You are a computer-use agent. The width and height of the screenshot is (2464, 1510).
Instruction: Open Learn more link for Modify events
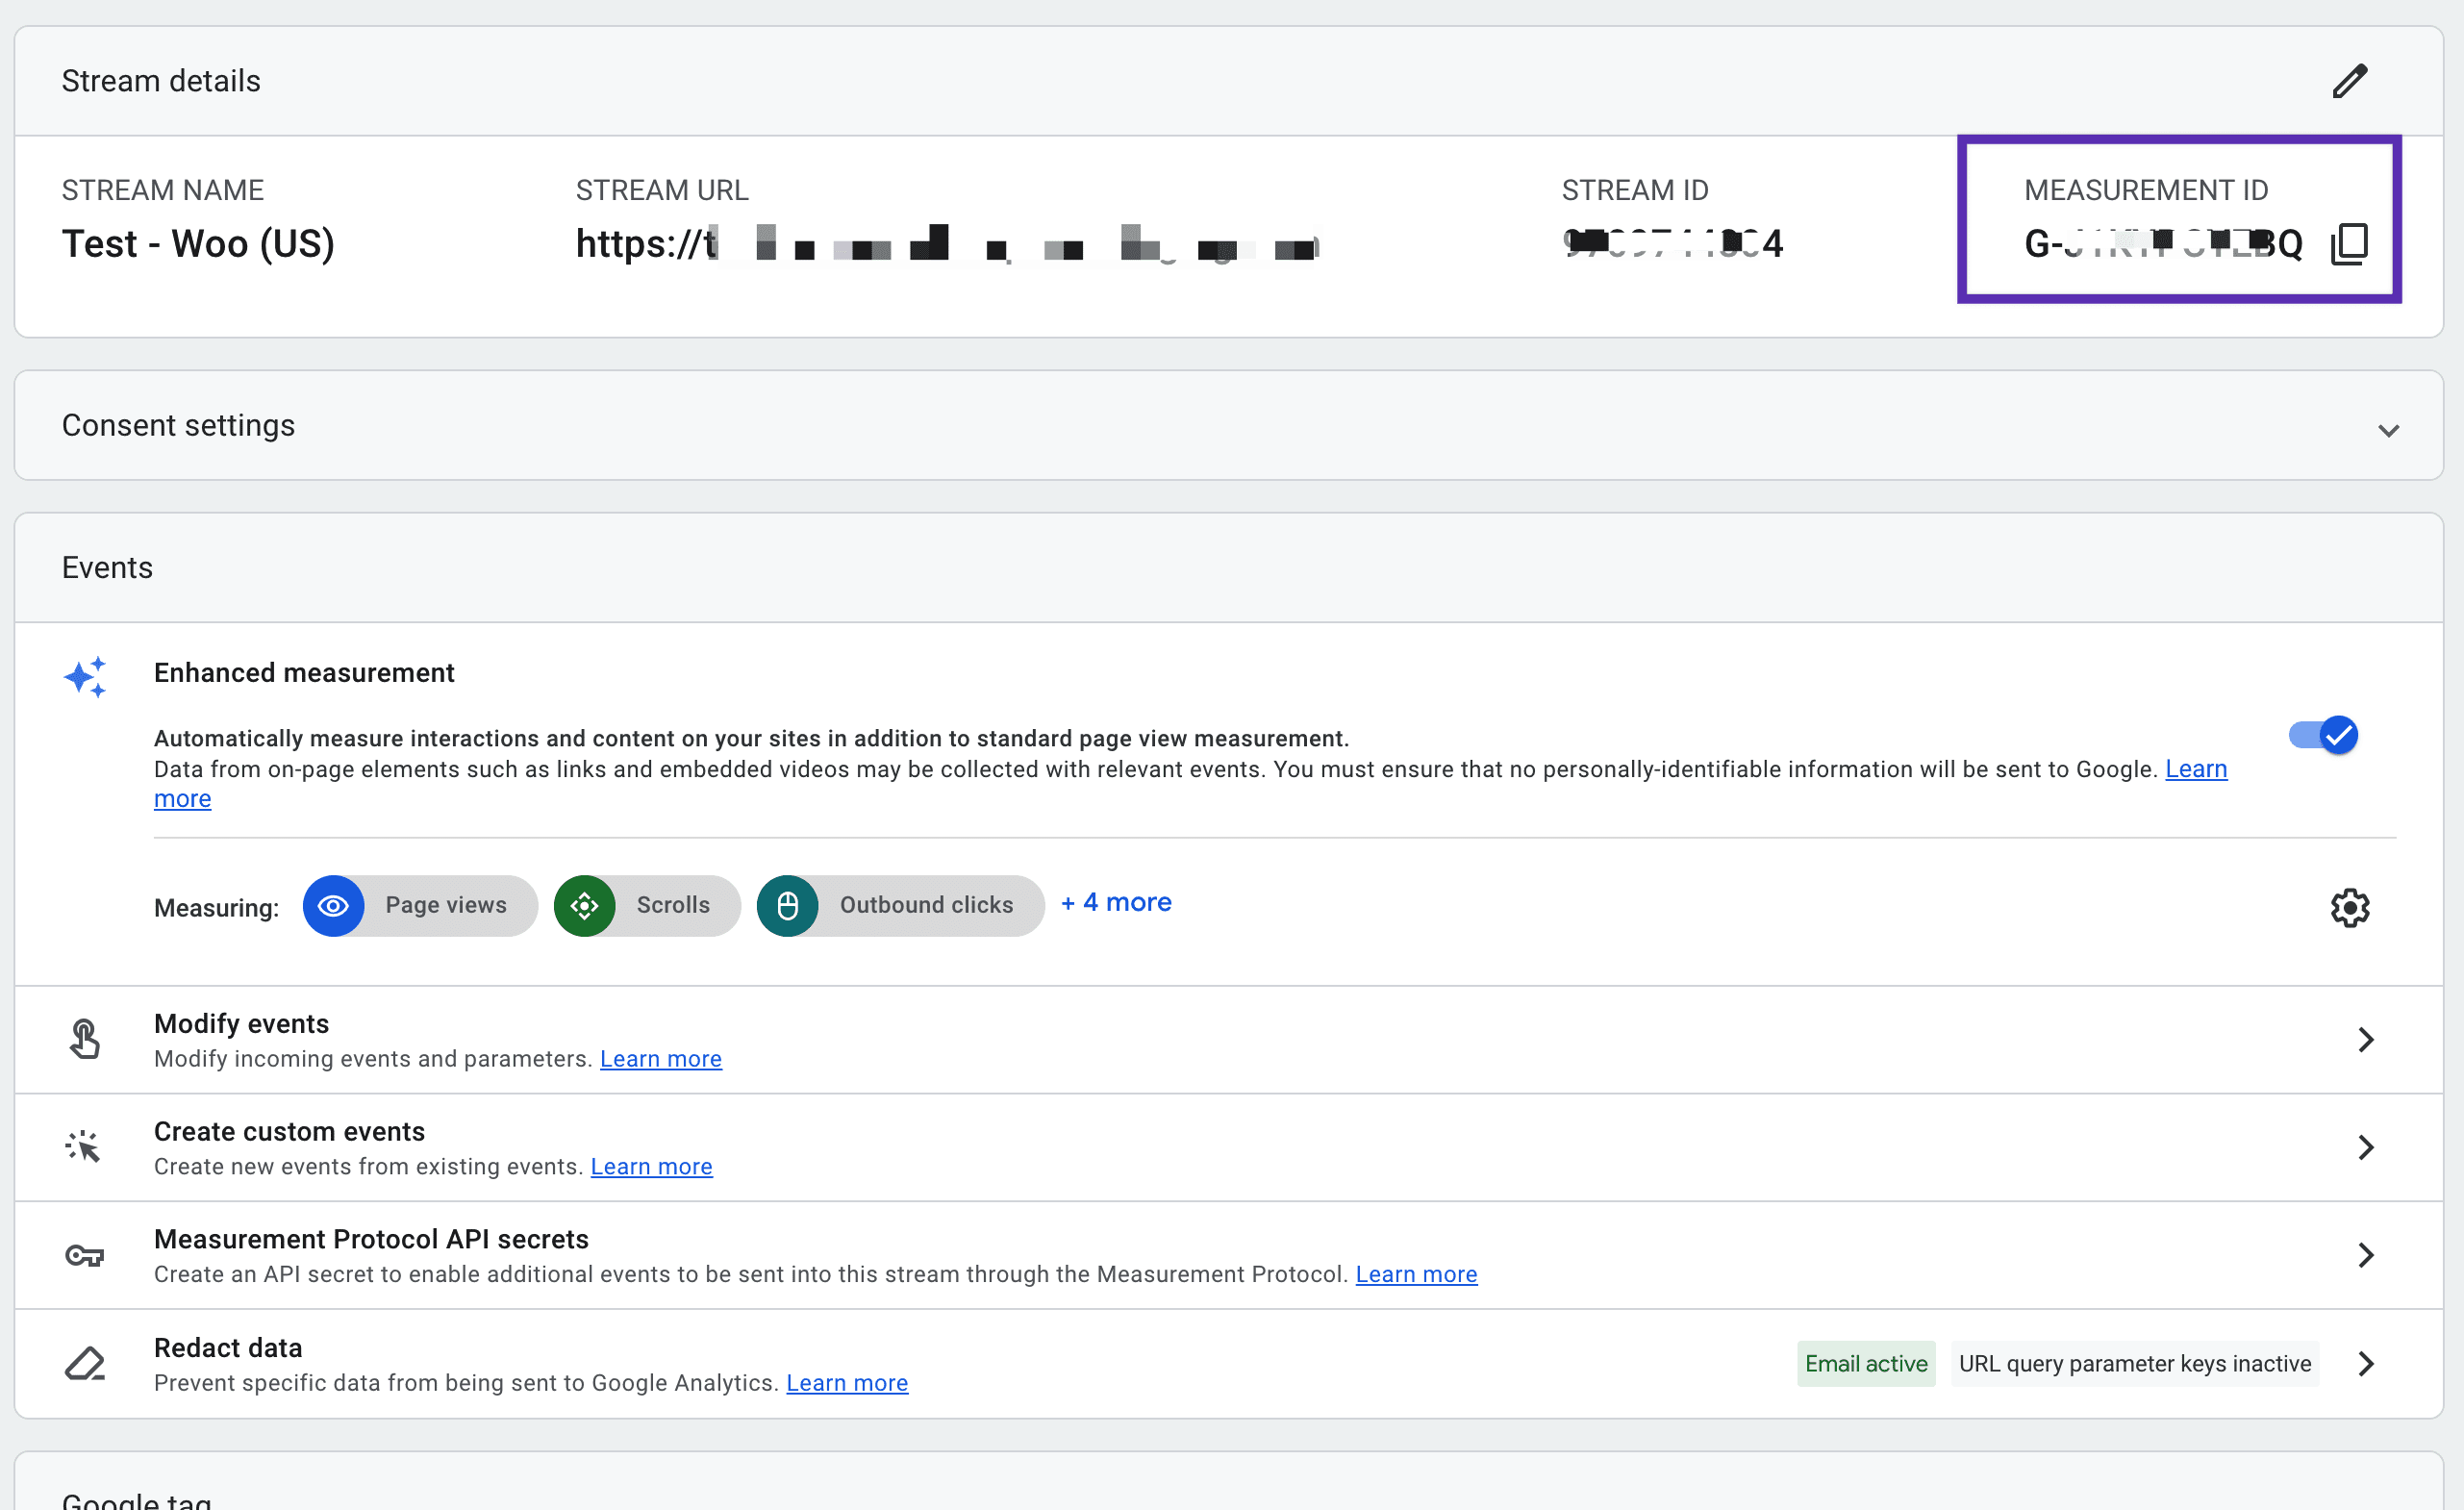click(x=661, y=1058)
